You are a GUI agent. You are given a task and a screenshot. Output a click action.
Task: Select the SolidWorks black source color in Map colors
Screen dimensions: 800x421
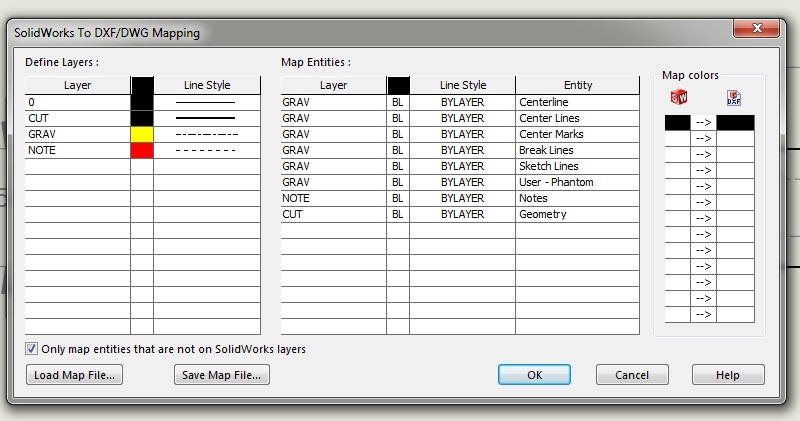pyautogui.click(x=678, y=122)
